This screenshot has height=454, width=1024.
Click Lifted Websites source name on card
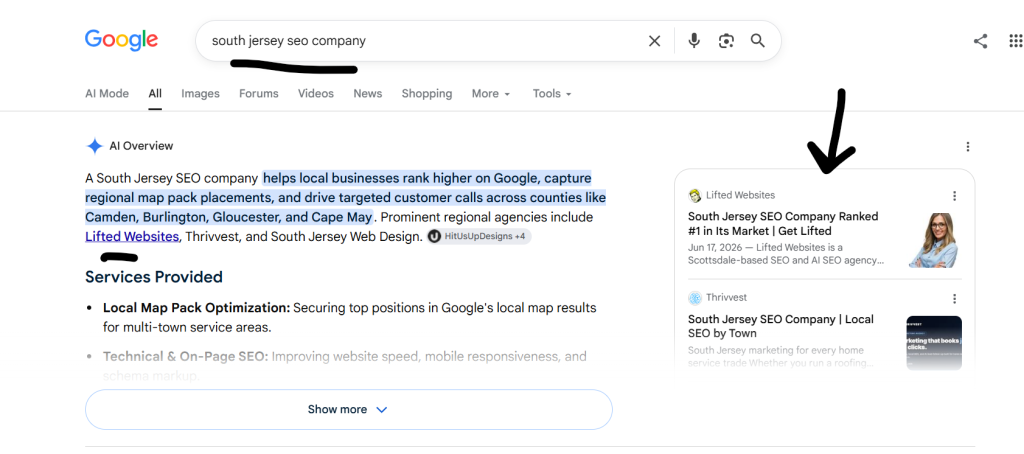tap(741, 195)
